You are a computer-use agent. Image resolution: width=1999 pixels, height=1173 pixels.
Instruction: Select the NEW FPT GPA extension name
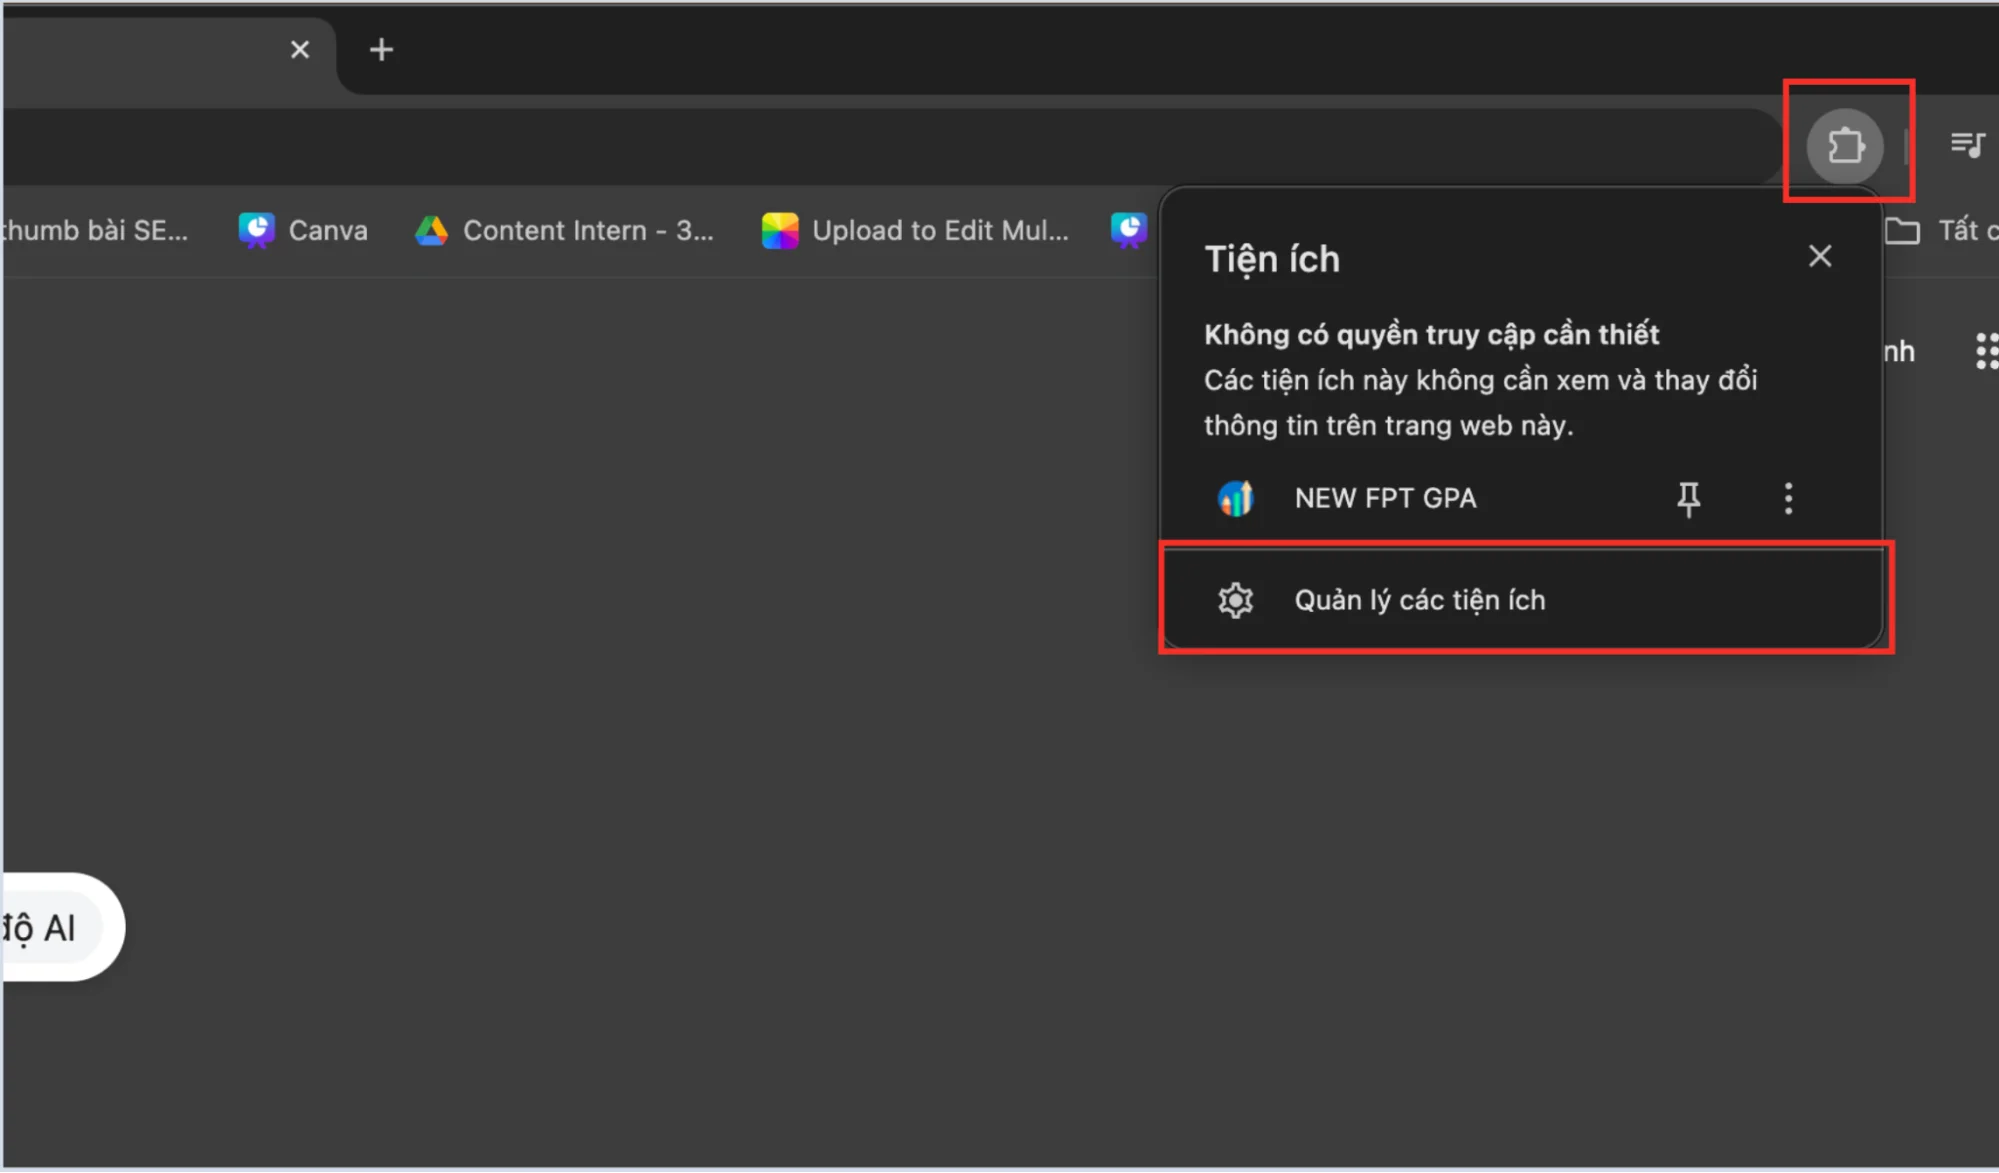[x=1385, y=498]
